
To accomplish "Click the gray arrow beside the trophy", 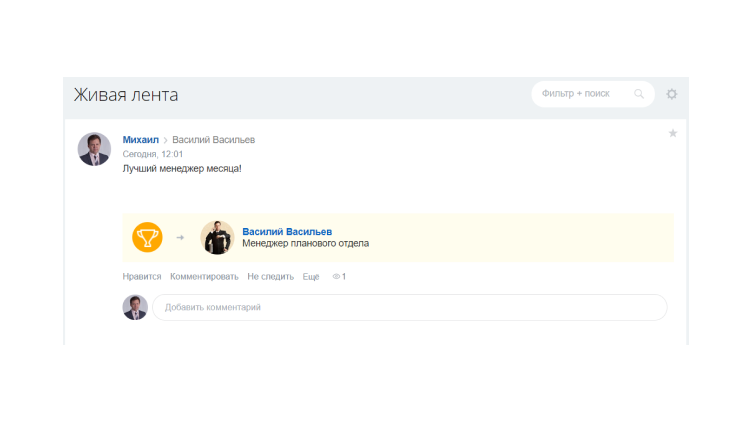I will (180, 237).
